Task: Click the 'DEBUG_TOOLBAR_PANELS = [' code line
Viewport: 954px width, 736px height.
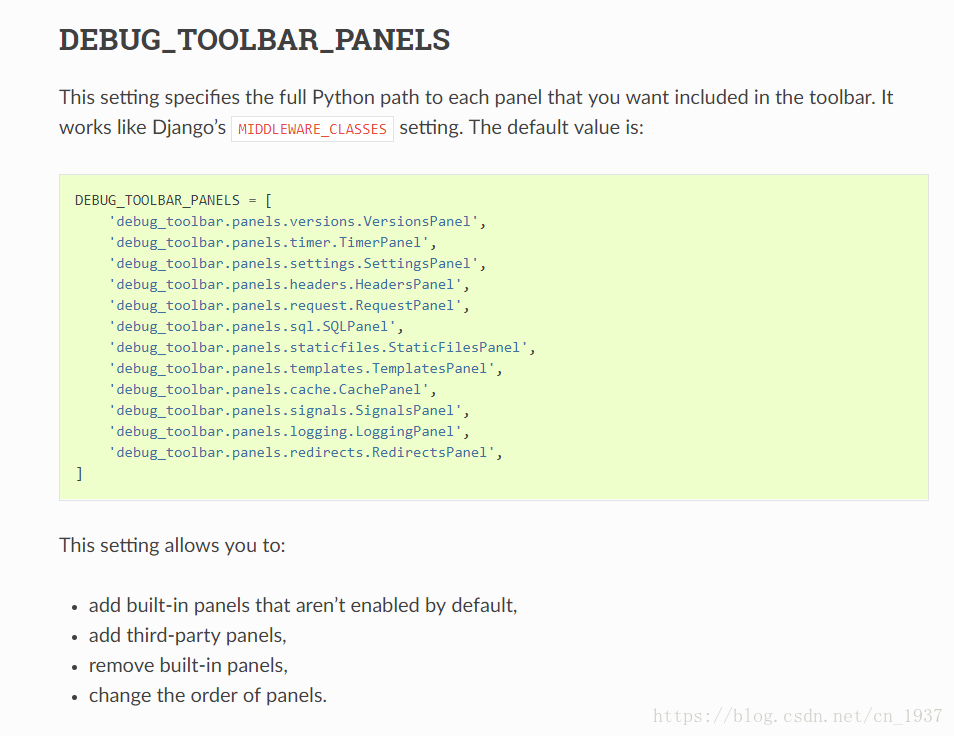Action: coord(166,200)
